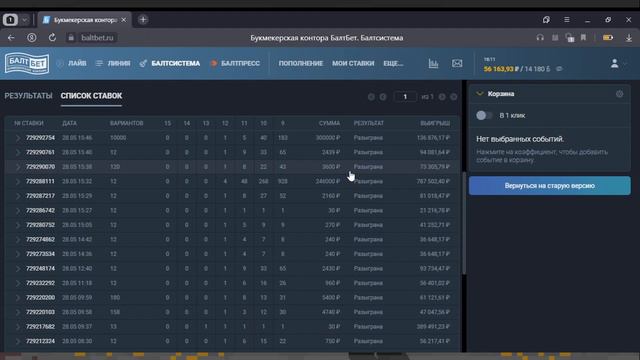Click the headphones read-aloud icon
The width and height of the screenshot is (640, 360).
coord(540,38)
